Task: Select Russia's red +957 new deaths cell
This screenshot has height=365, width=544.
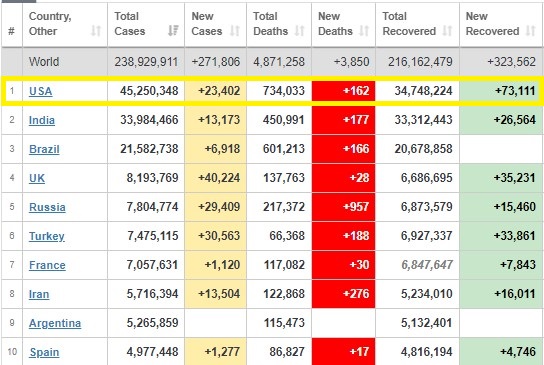Action: (x=343, y=207)
